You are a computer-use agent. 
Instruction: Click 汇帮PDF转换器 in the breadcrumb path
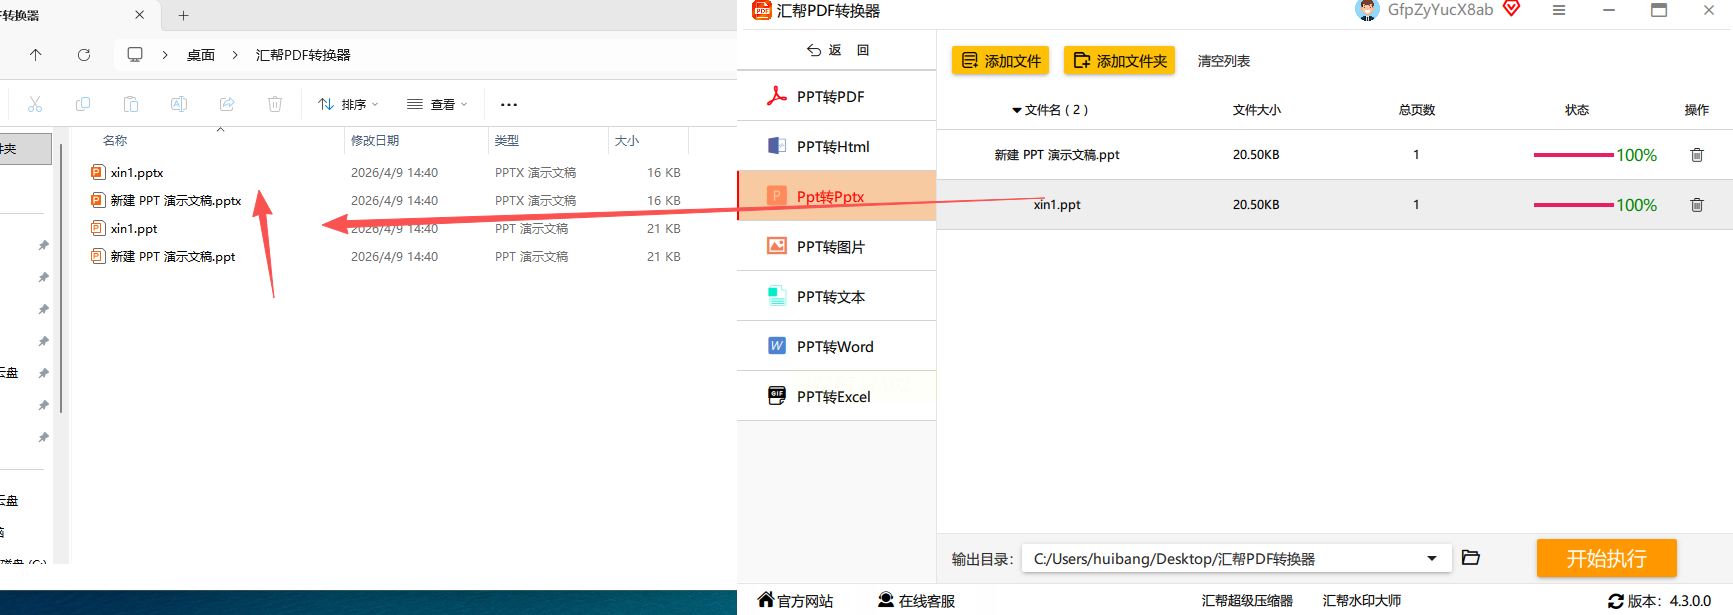303,55
